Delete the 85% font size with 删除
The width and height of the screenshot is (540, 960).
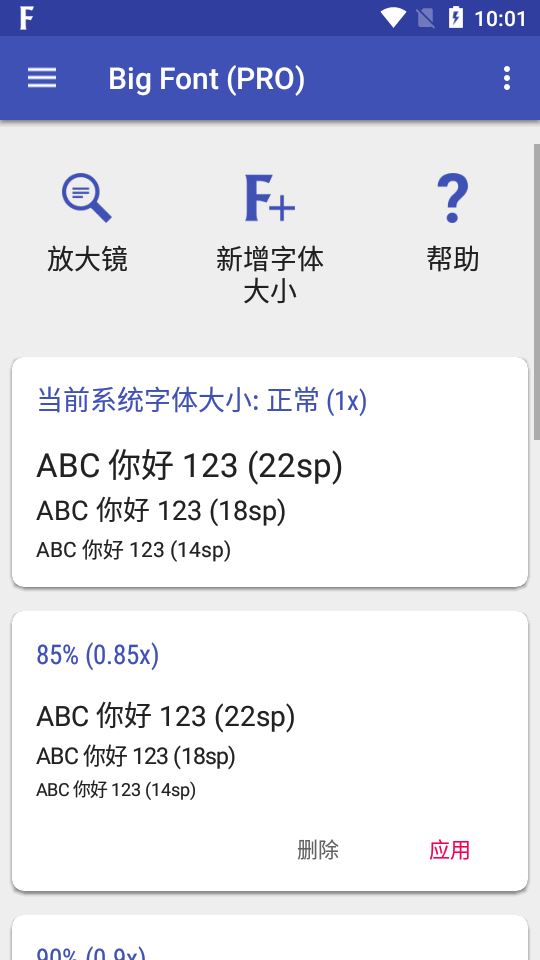click(x=318, y=850)
